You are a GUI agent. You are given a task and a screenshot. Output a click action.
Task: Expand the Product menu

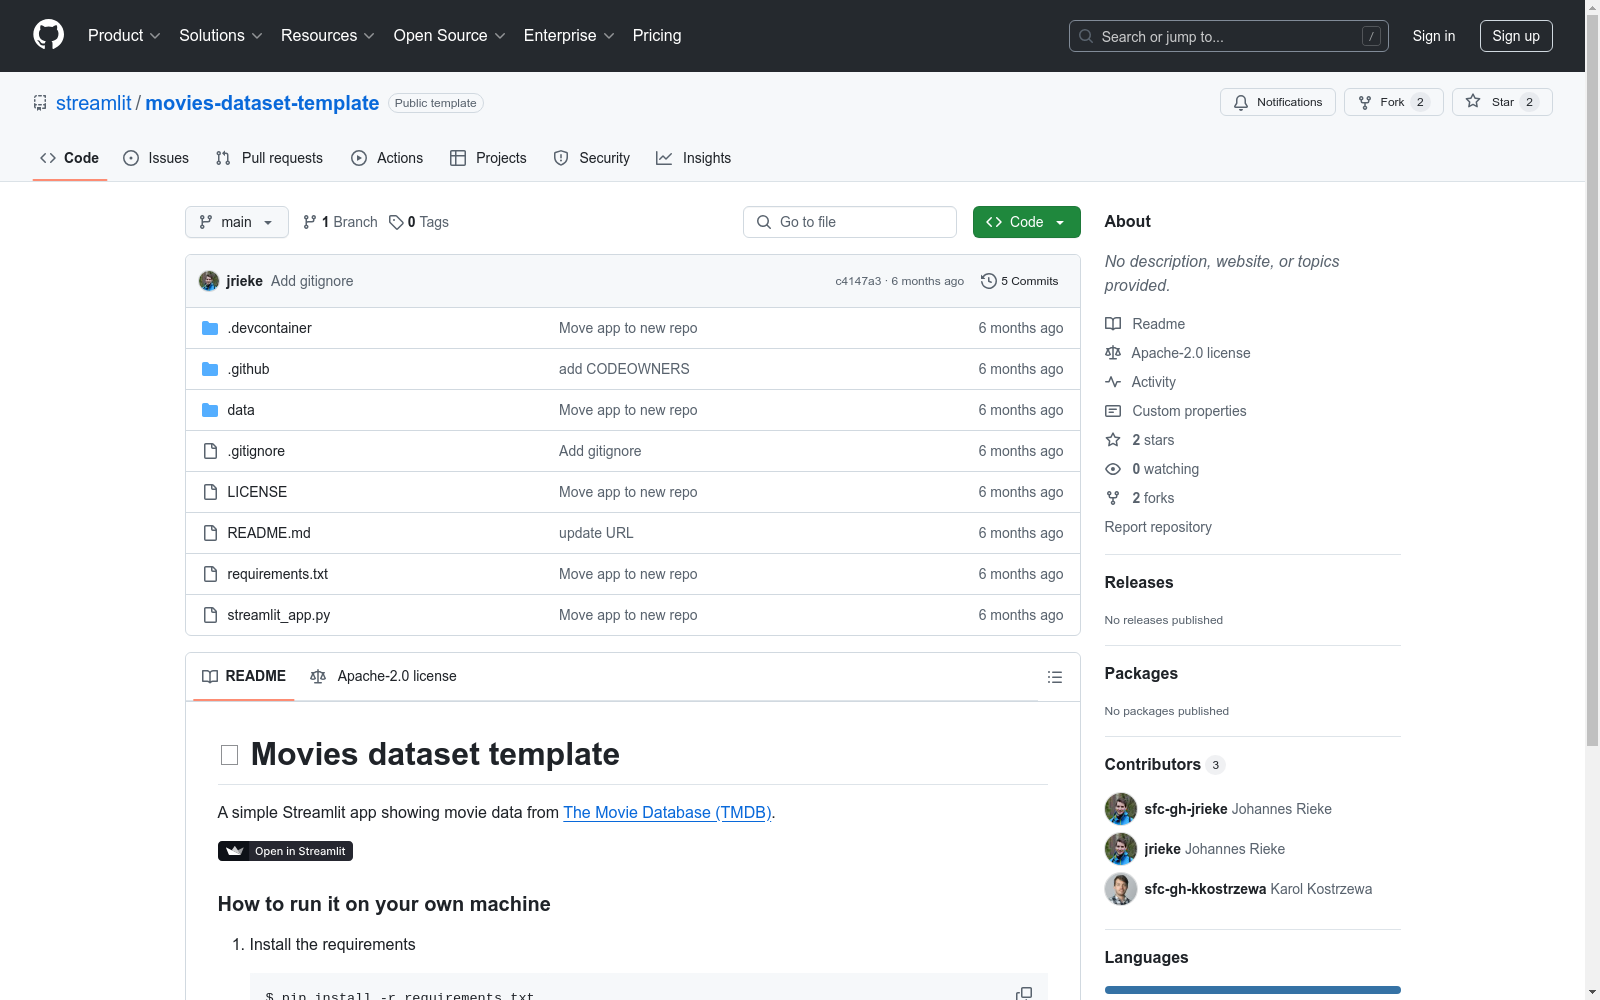click(124, 36)
